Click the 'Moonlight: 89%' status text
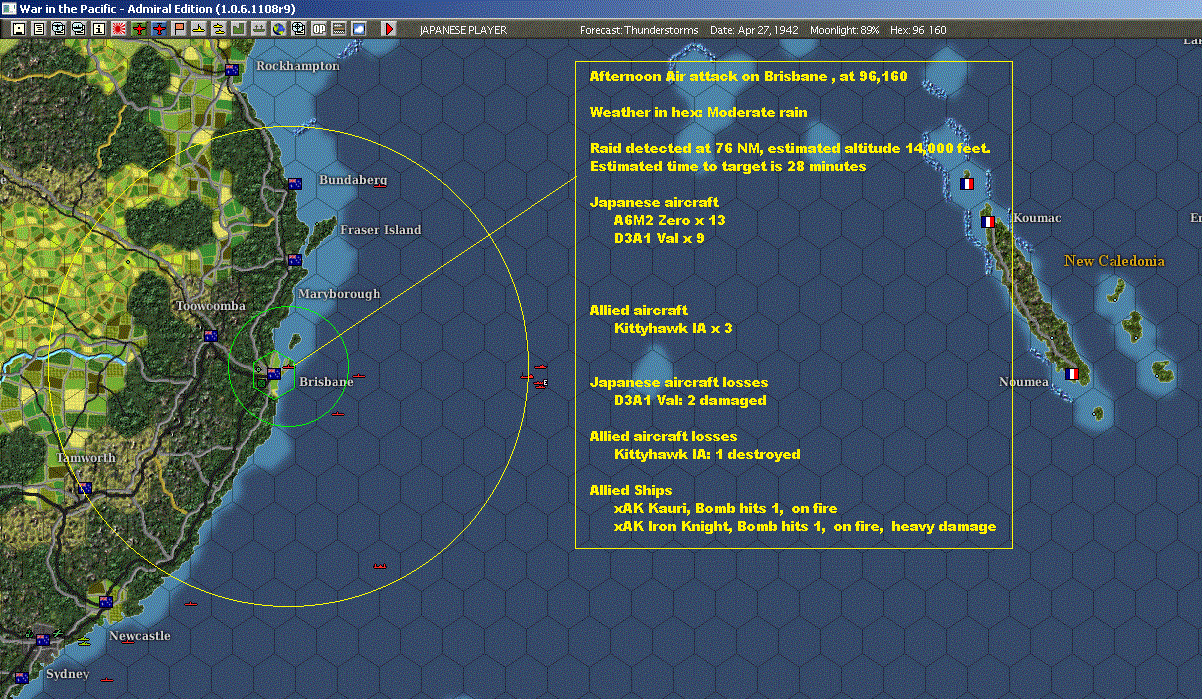Screen dimensions: 1202x699 click(845, 30)
